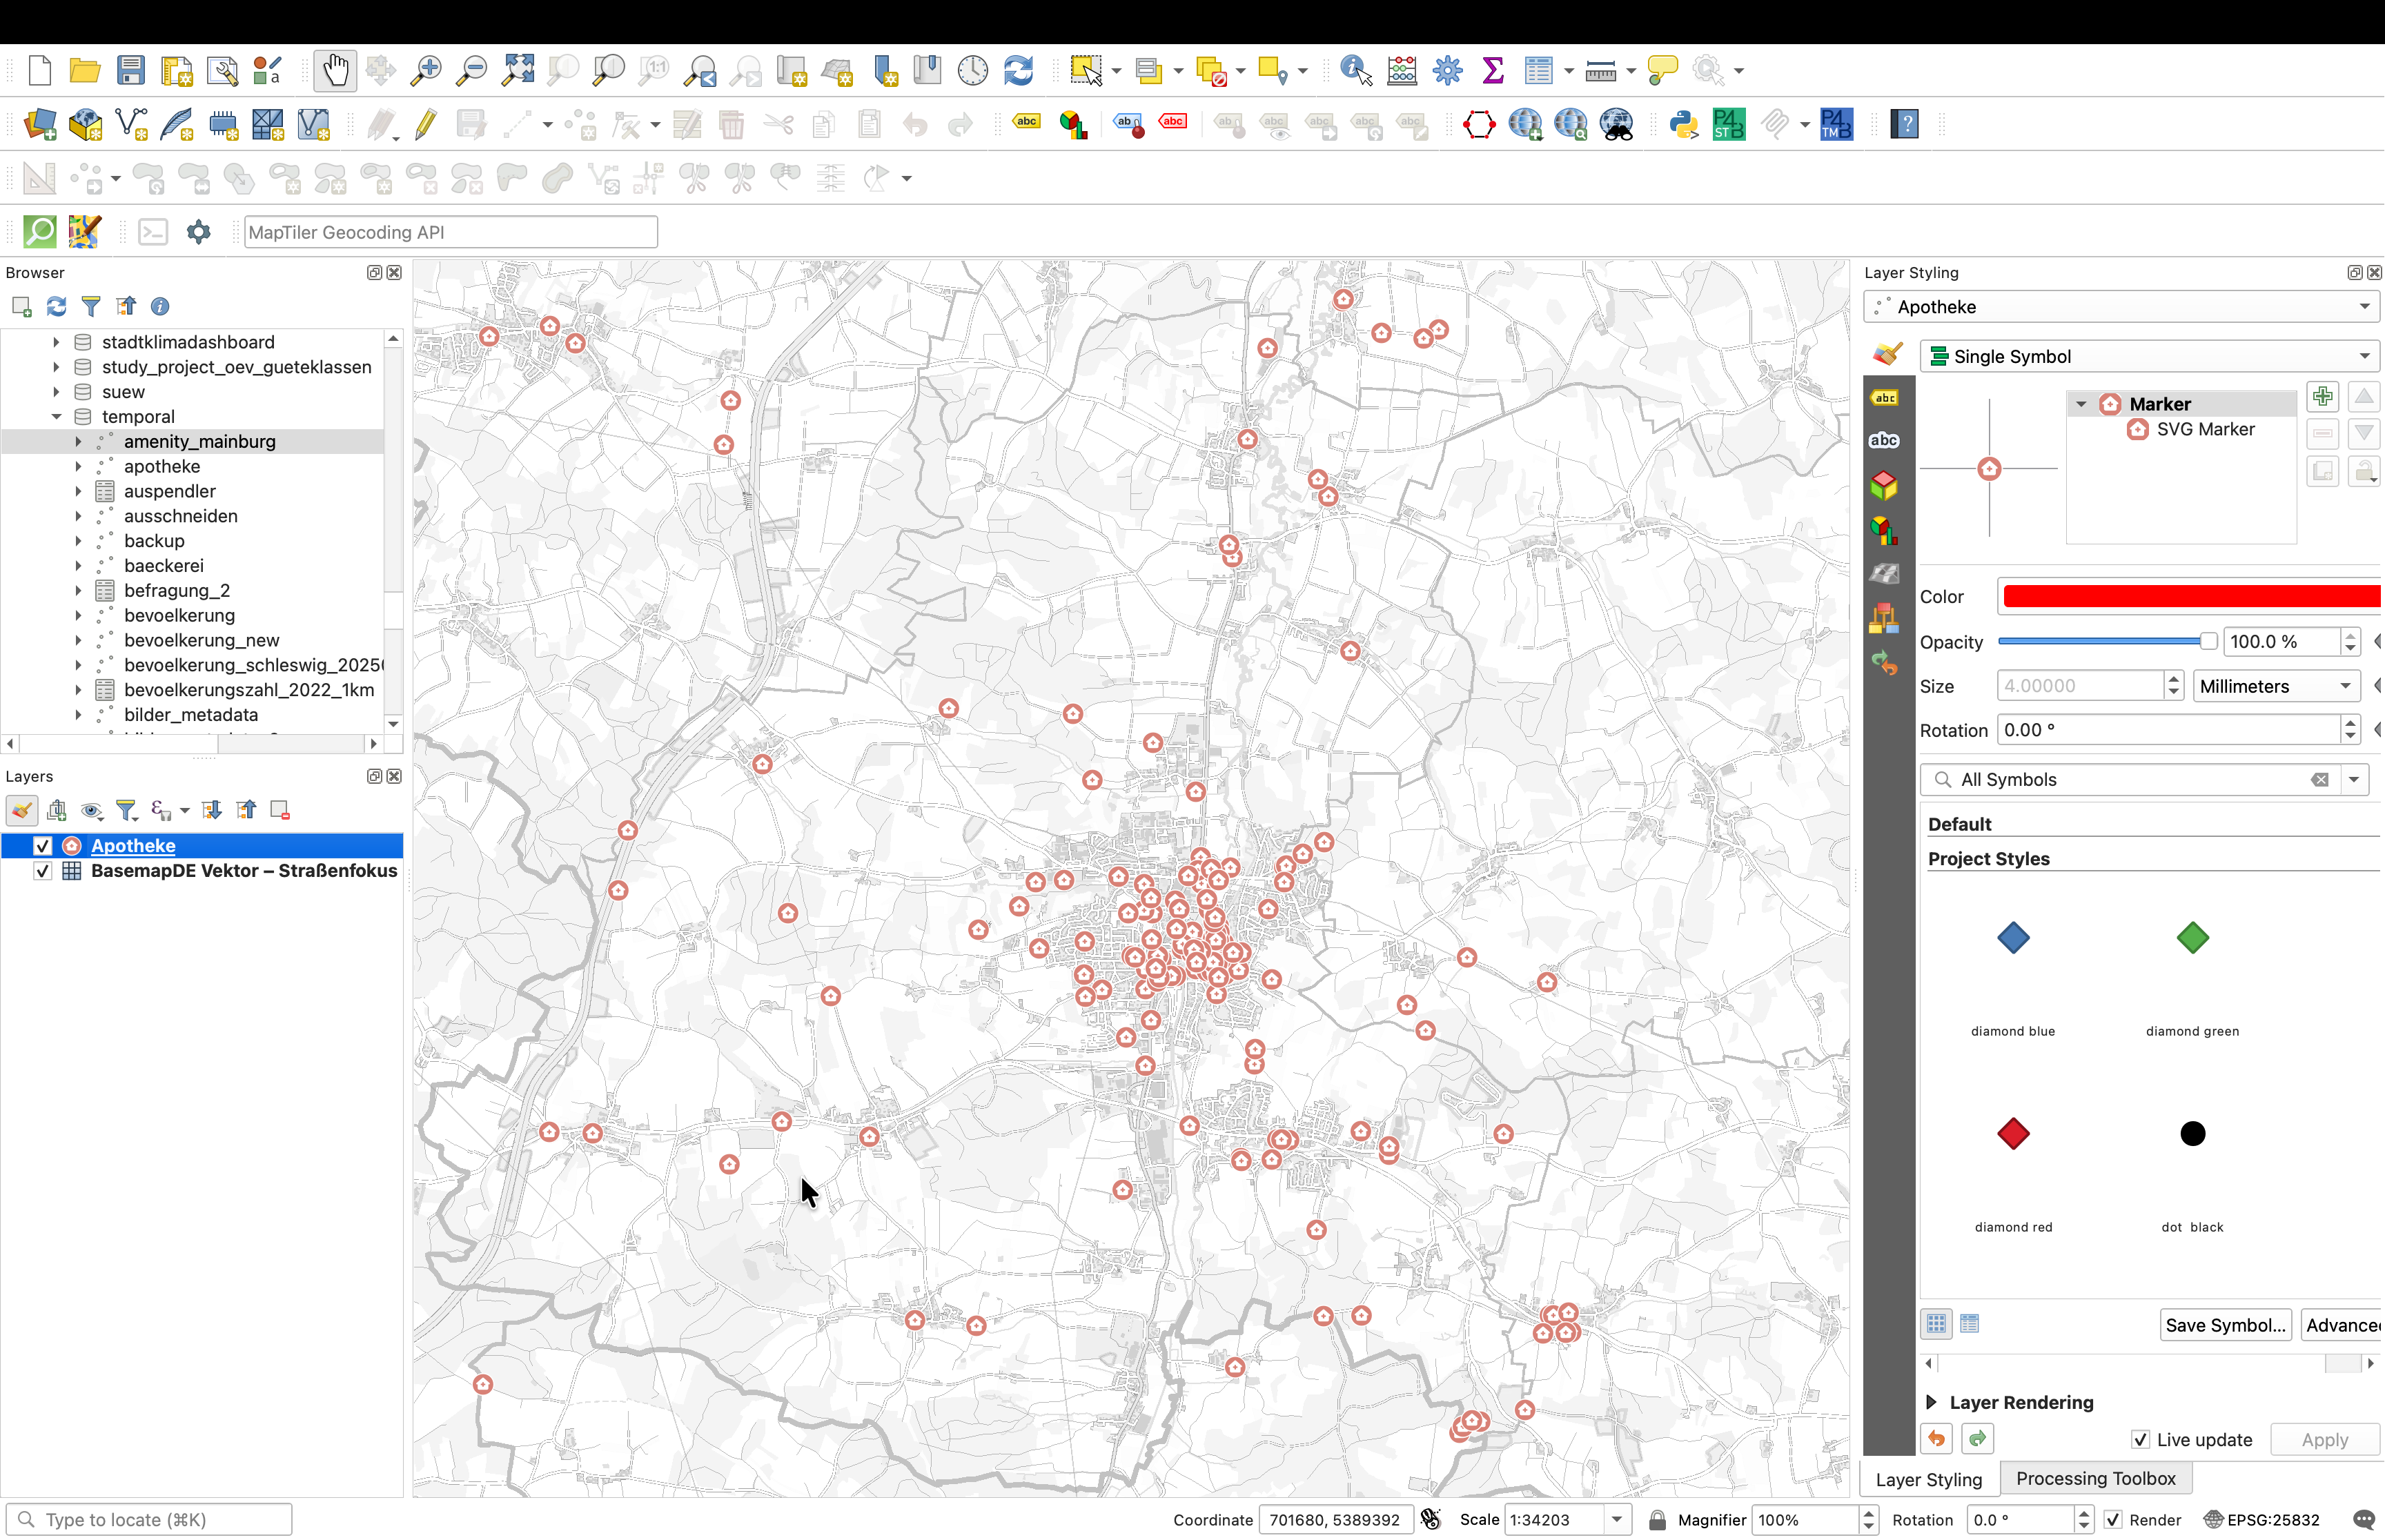The width and height of the screenshot is (2385, 1540).
Task: Toggle visibility of the Apotheke layer
Action: click(42, 846)
